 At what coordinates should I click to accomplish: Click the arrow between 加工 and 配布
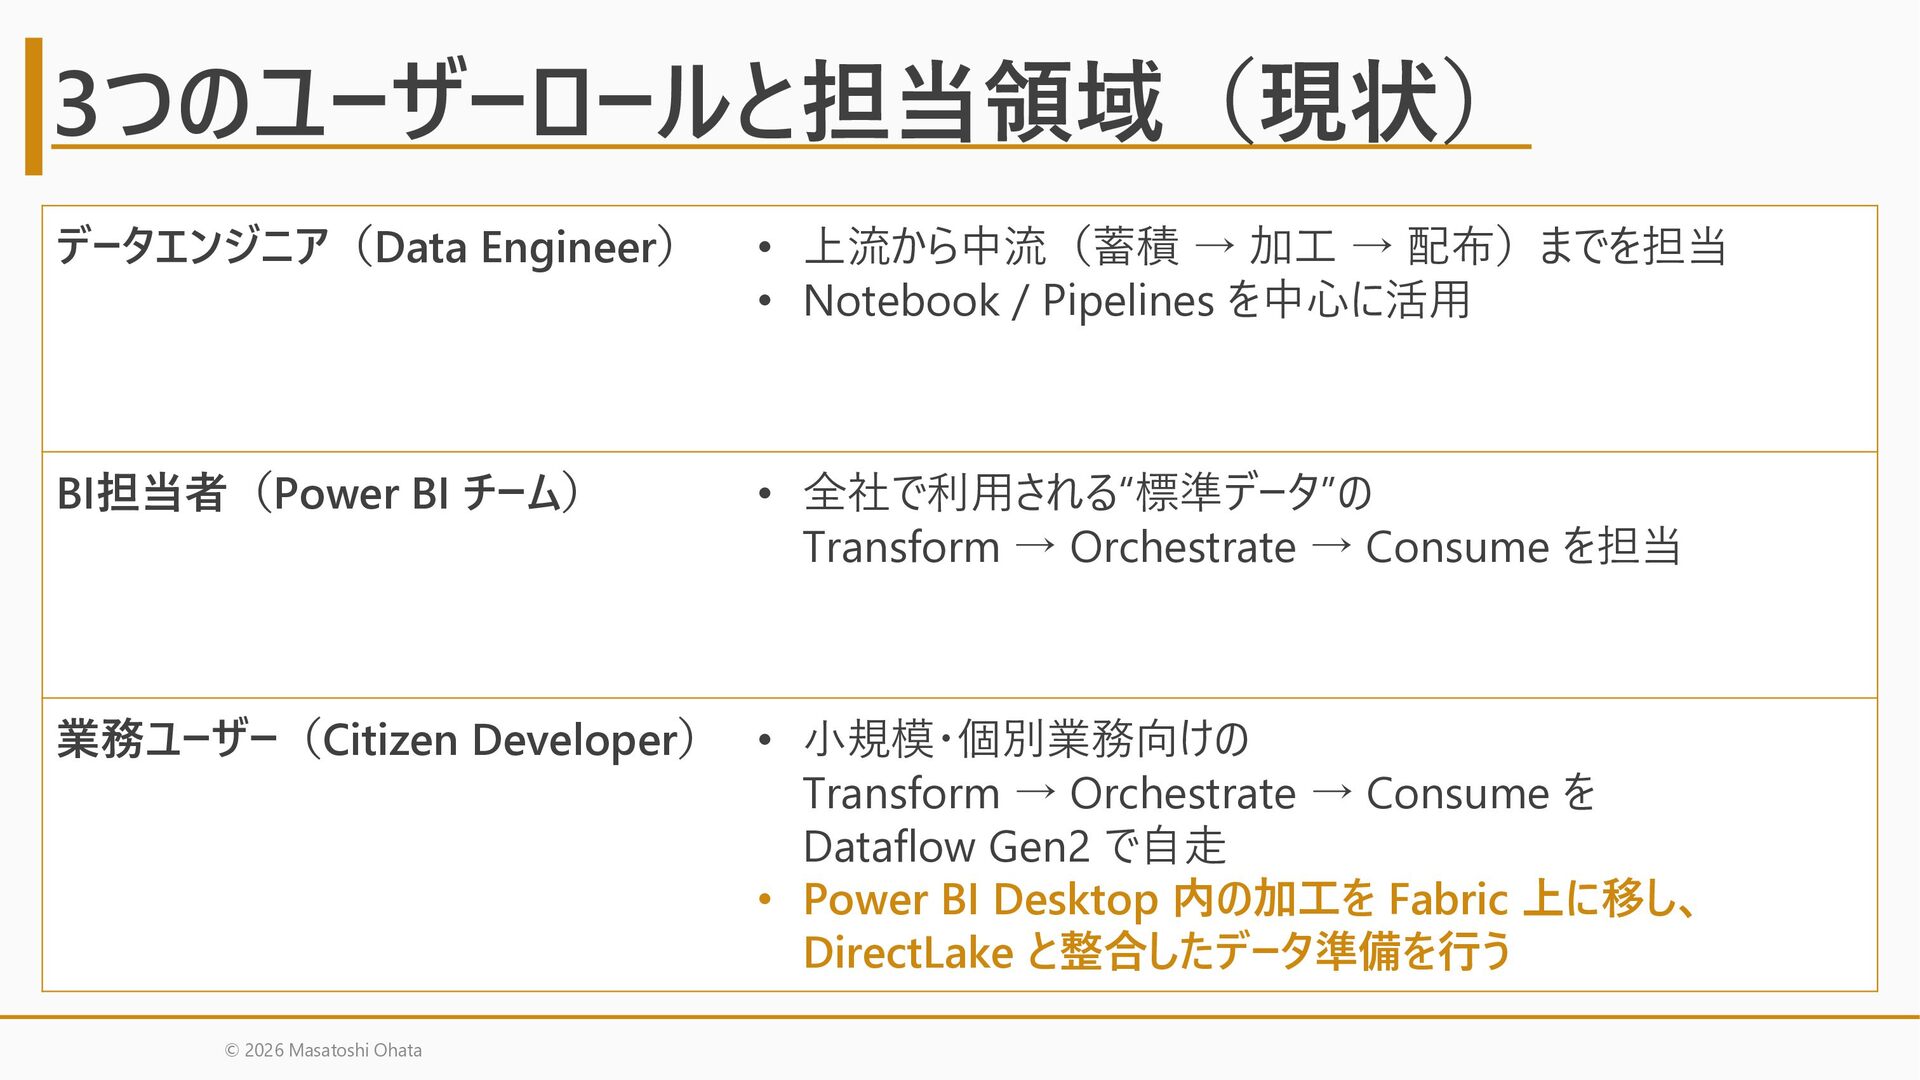1371,247
